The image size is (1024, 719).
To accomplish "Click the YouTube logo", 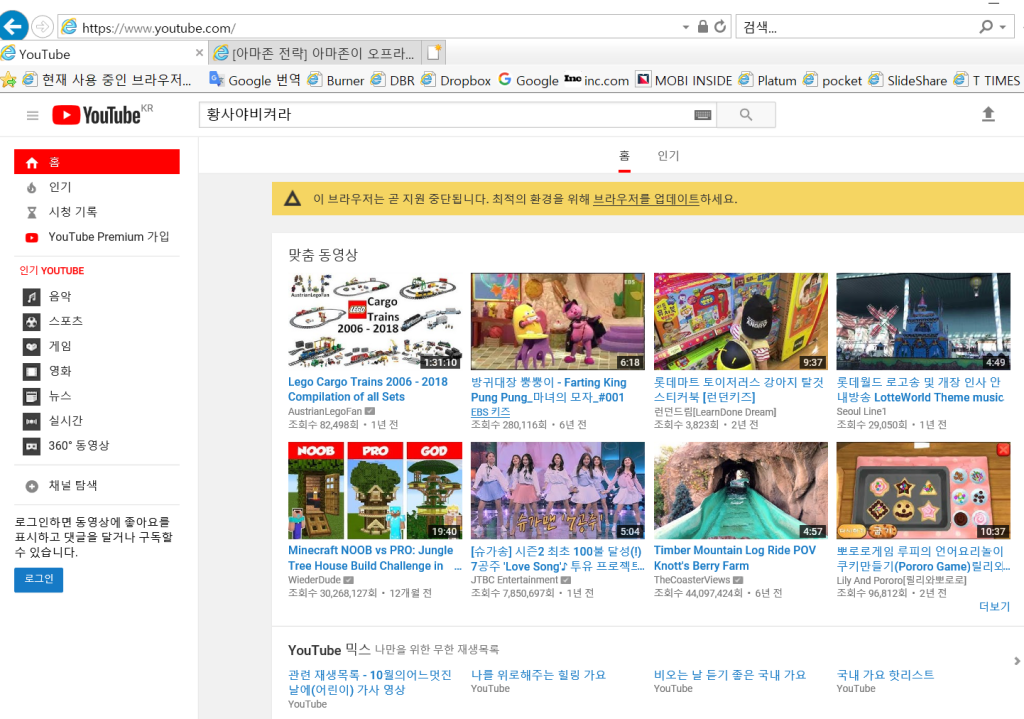I will (x=96, y=116).
